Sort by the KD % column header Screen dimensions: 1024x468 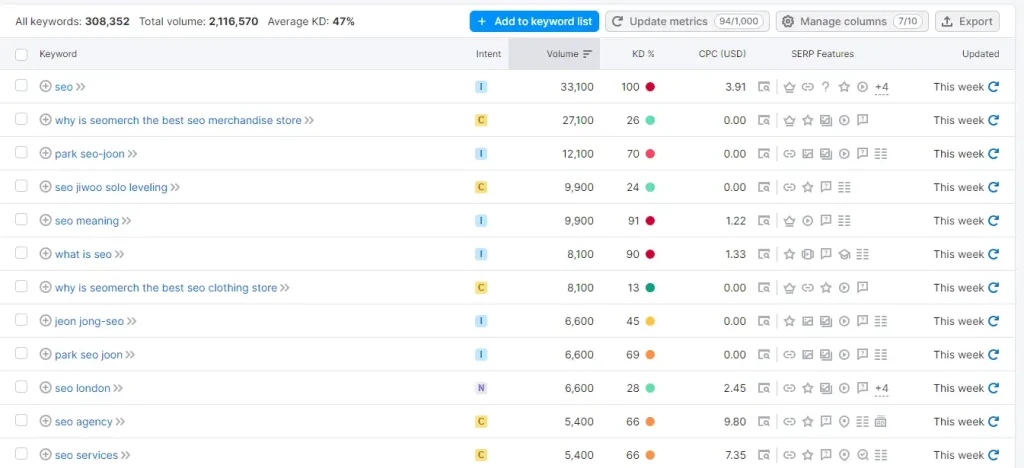[x=643, y=54]
